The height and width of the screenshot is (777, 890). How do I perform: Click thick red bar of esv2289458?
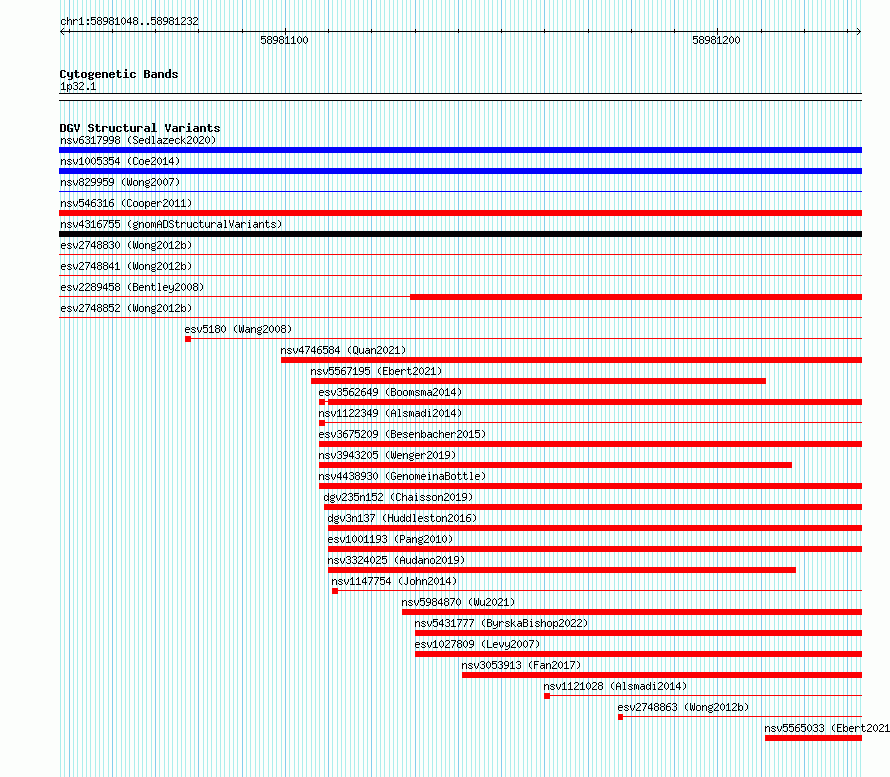(636, 297)
